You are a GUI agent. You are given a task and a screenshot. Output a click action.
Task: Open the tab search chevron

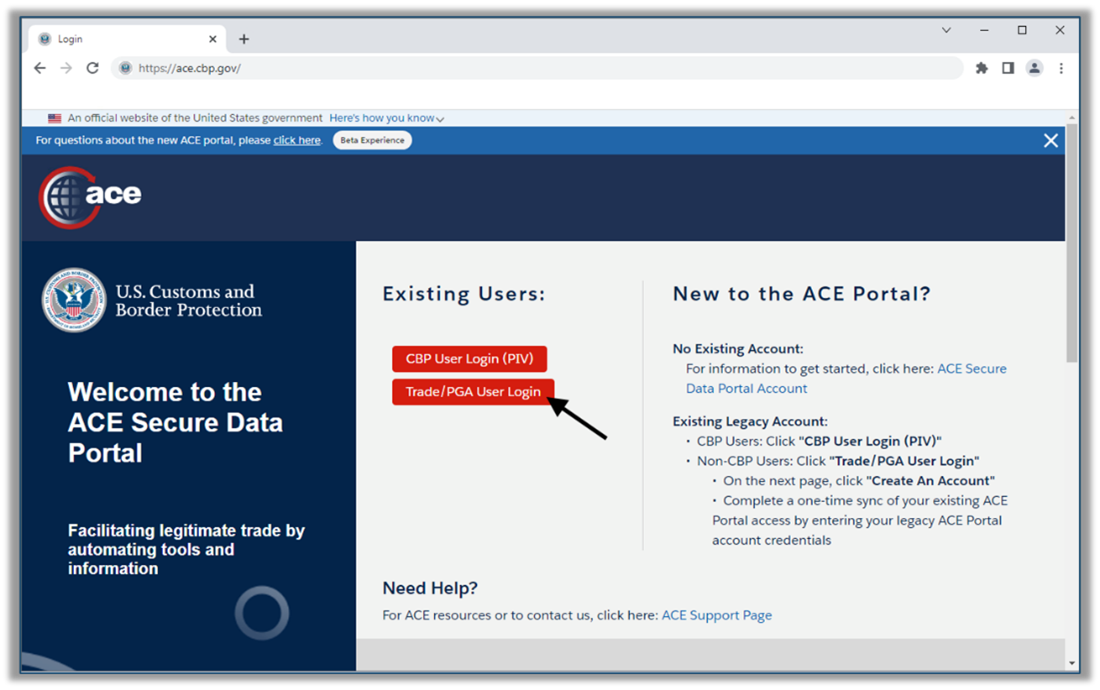tap(946, 30)
